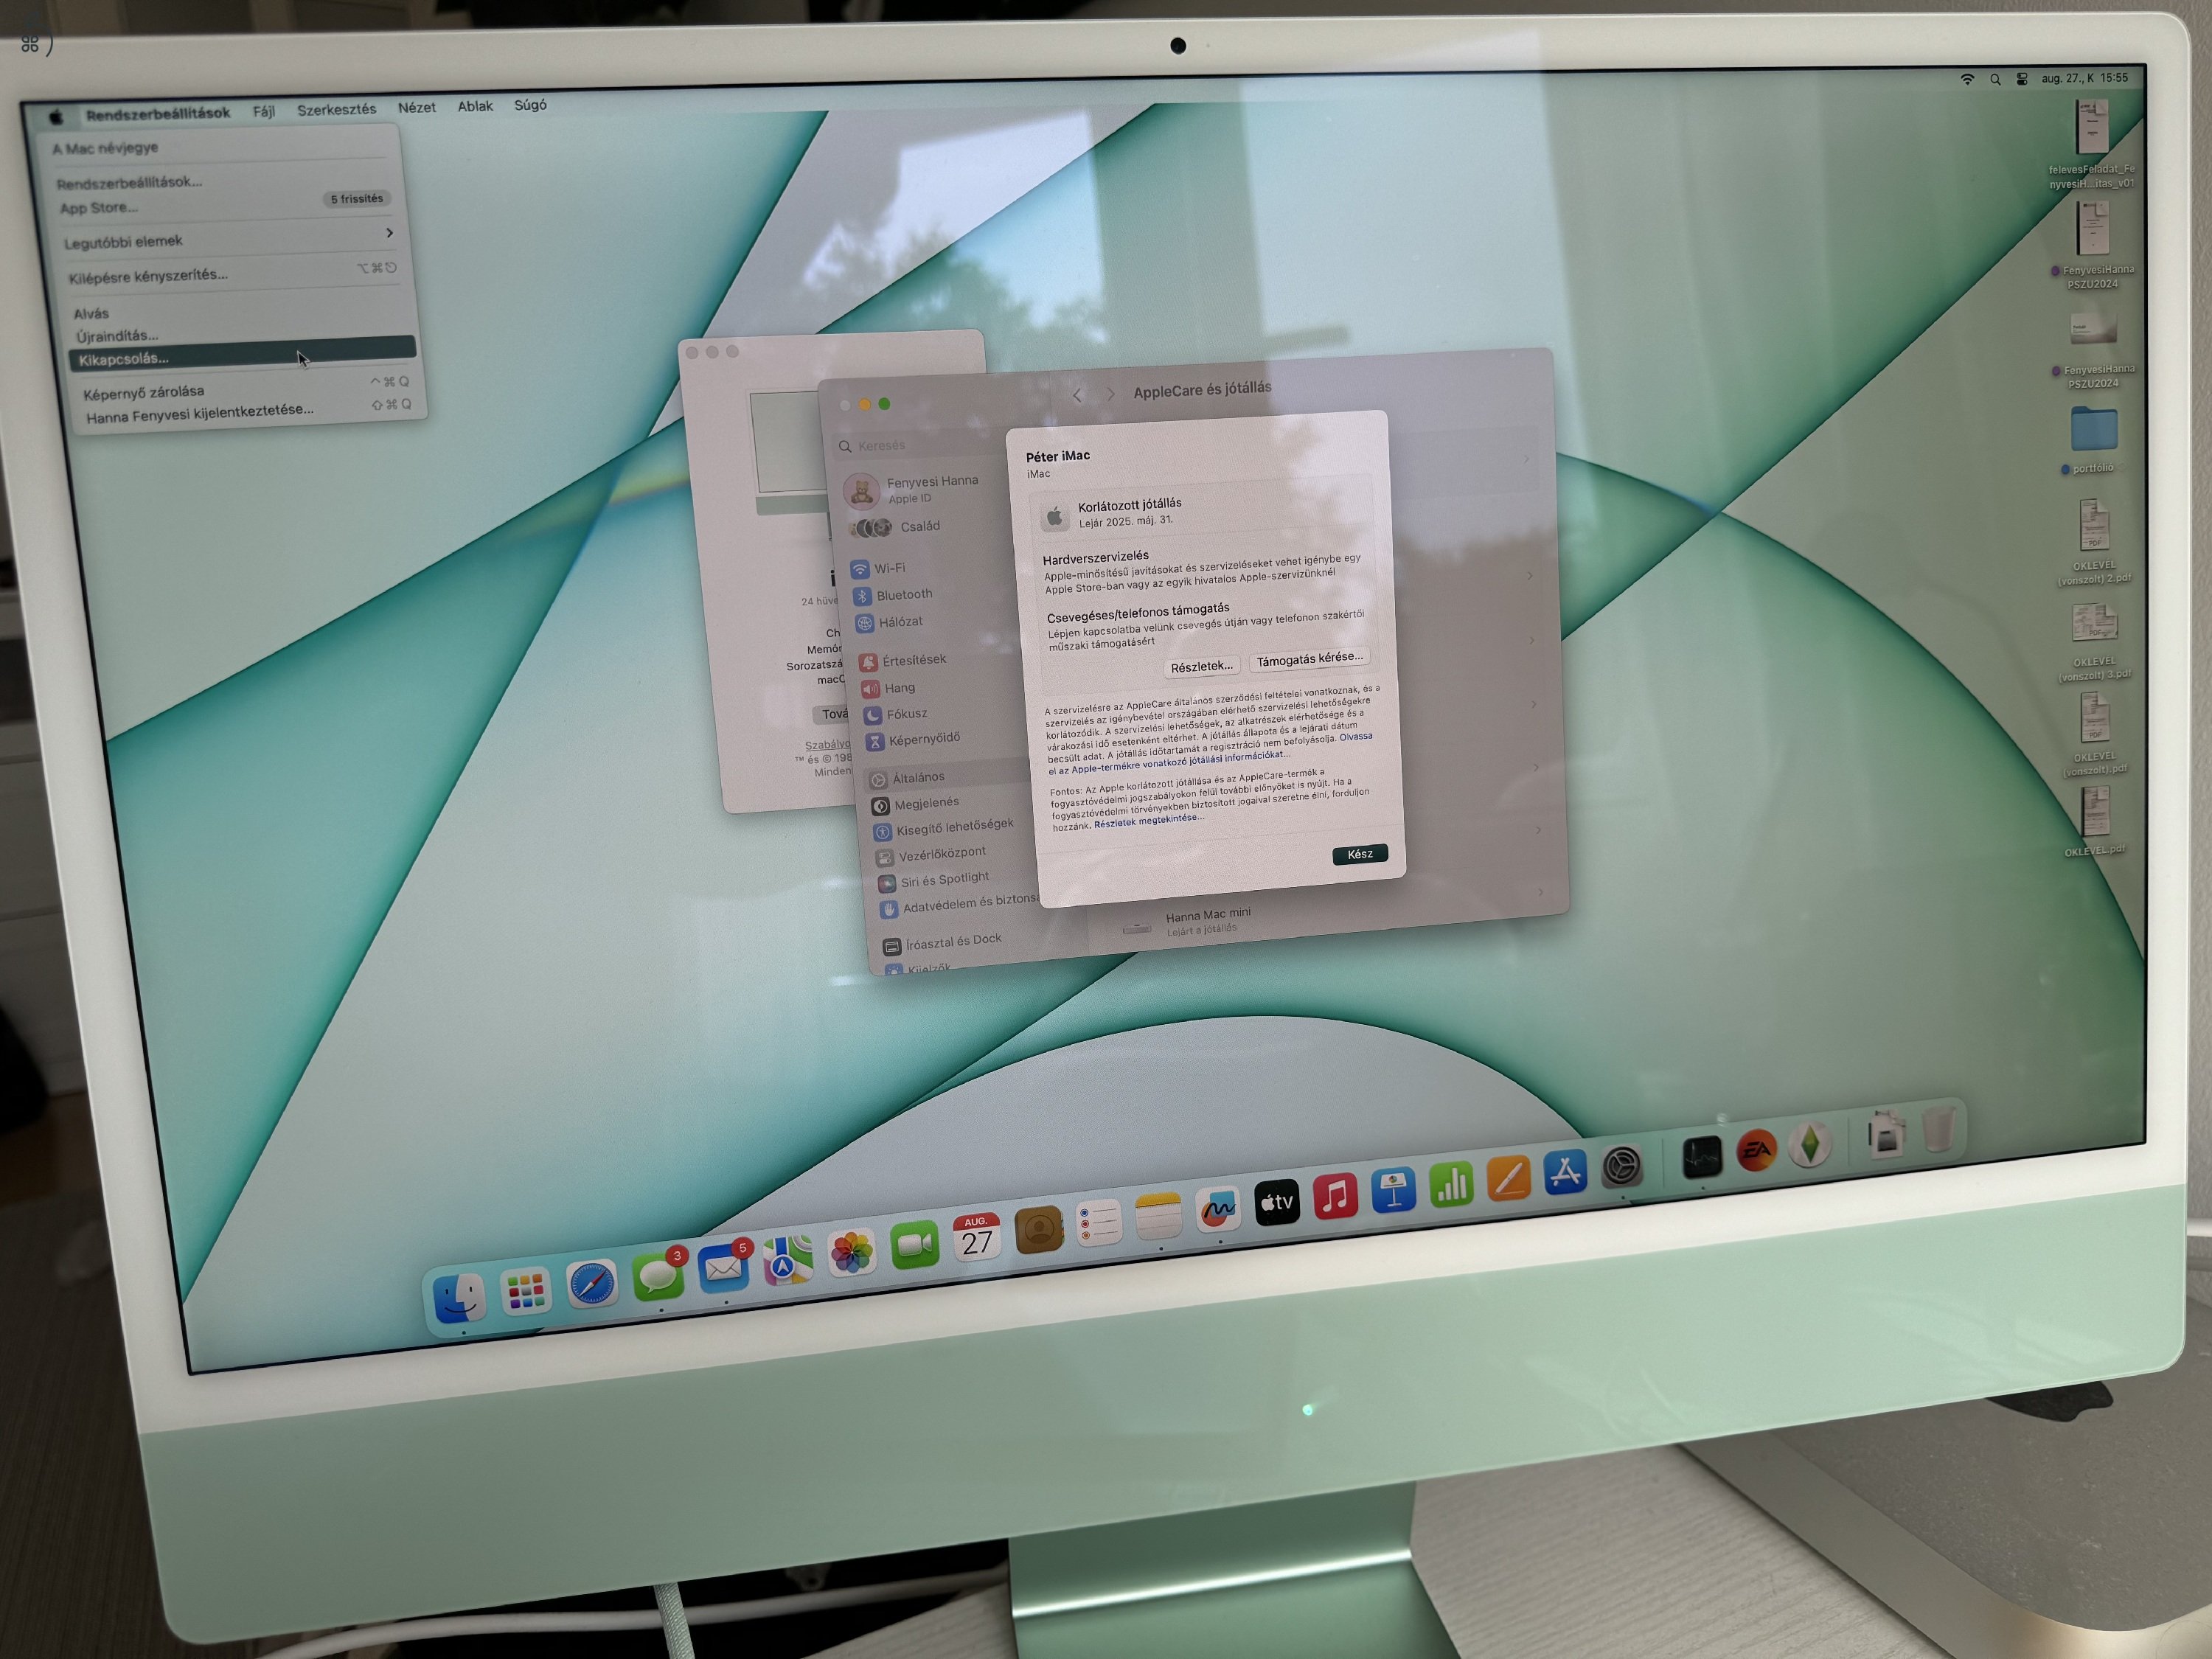Launch EA app from the Dock

(1756, 1151)
